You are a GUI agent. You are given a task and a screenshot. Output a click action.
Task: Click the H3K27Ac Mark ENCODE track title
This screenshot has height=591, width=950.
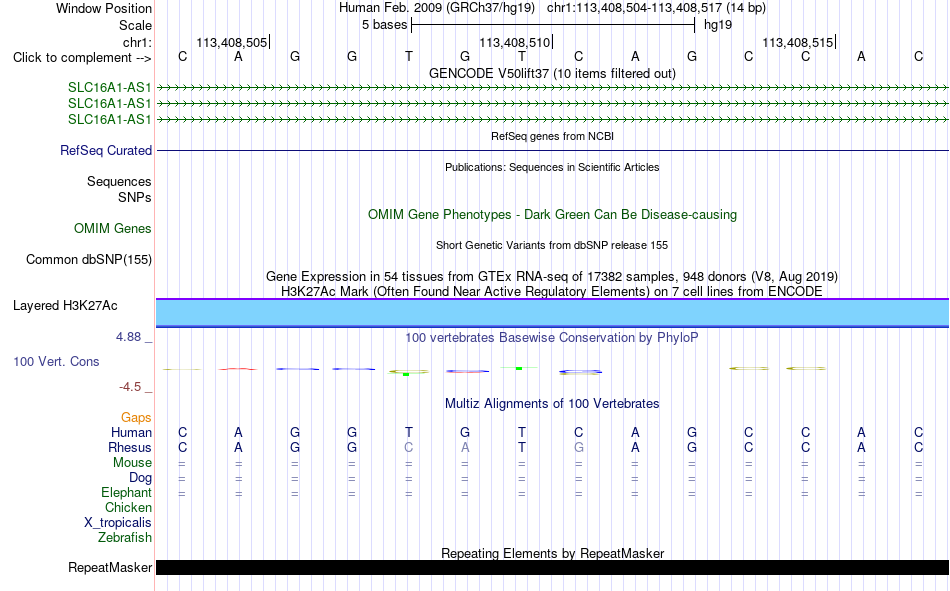point(552,292)
